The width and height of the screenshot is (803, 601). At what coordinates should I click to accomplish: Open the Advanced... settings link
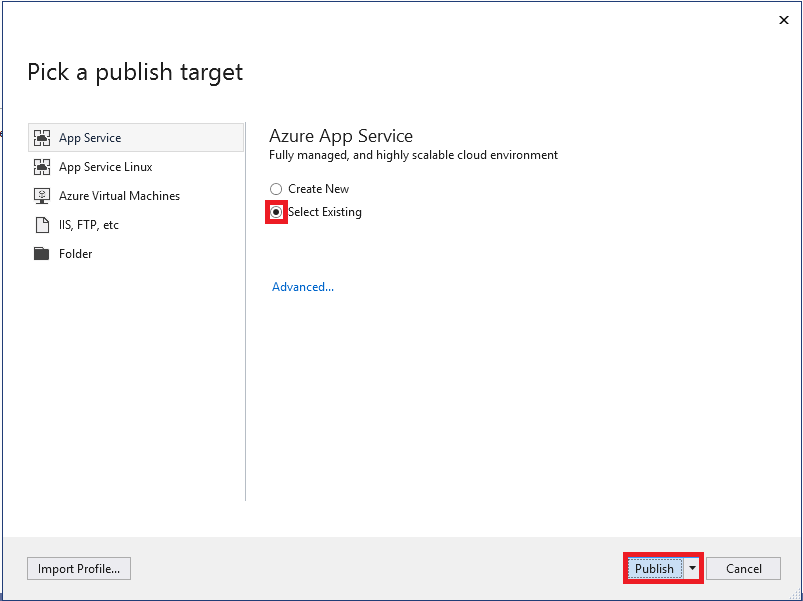(303, 287)
